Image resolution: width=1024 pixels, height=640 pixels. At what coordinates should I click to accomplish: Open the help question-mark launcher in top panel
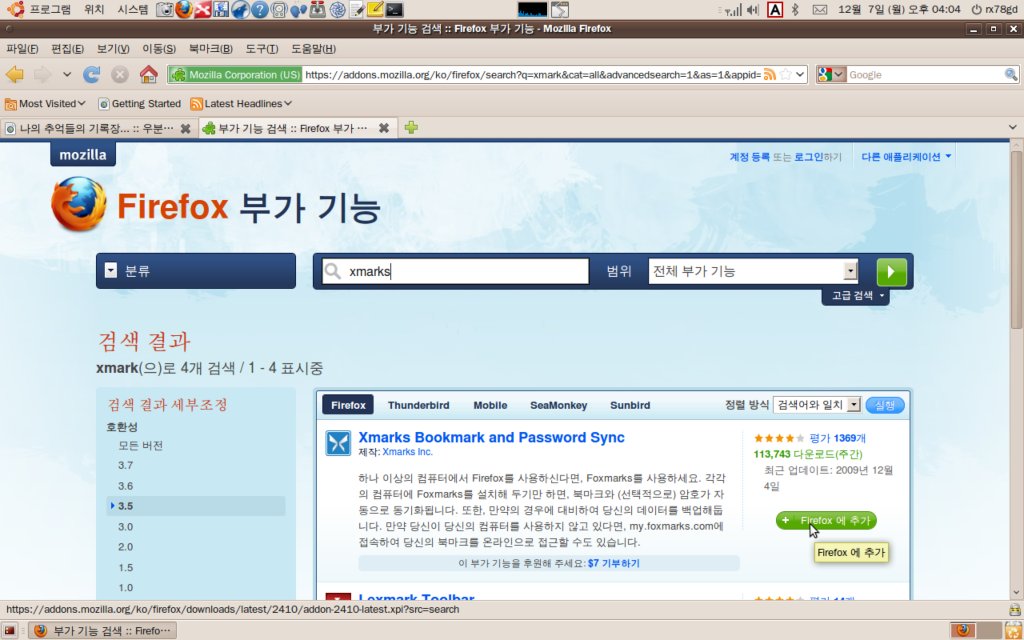coord(260,9)
